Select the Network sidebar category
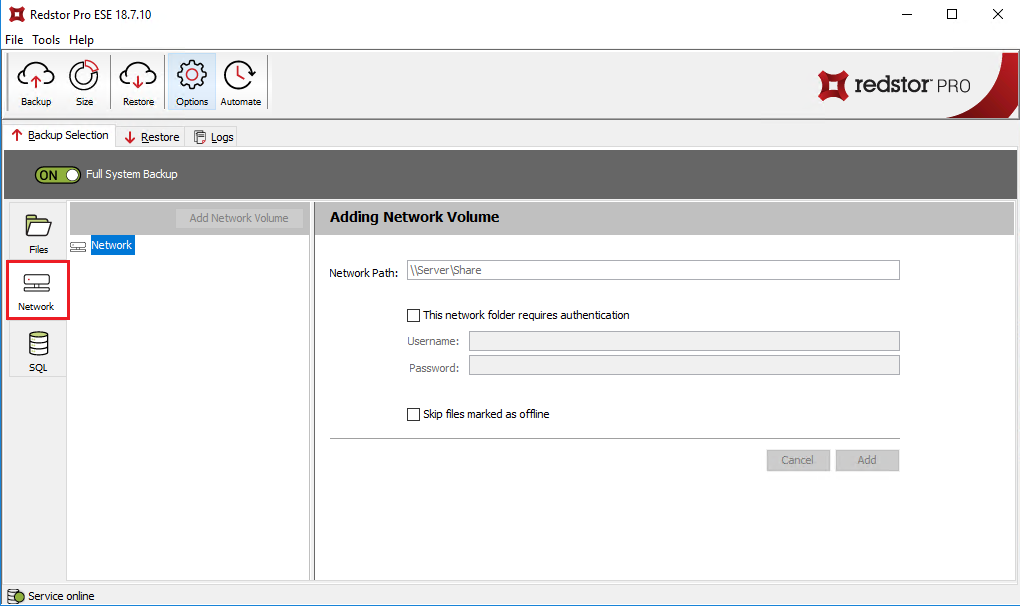The width and height of the screenshot is (1020, 606). [x=37, y=290]
